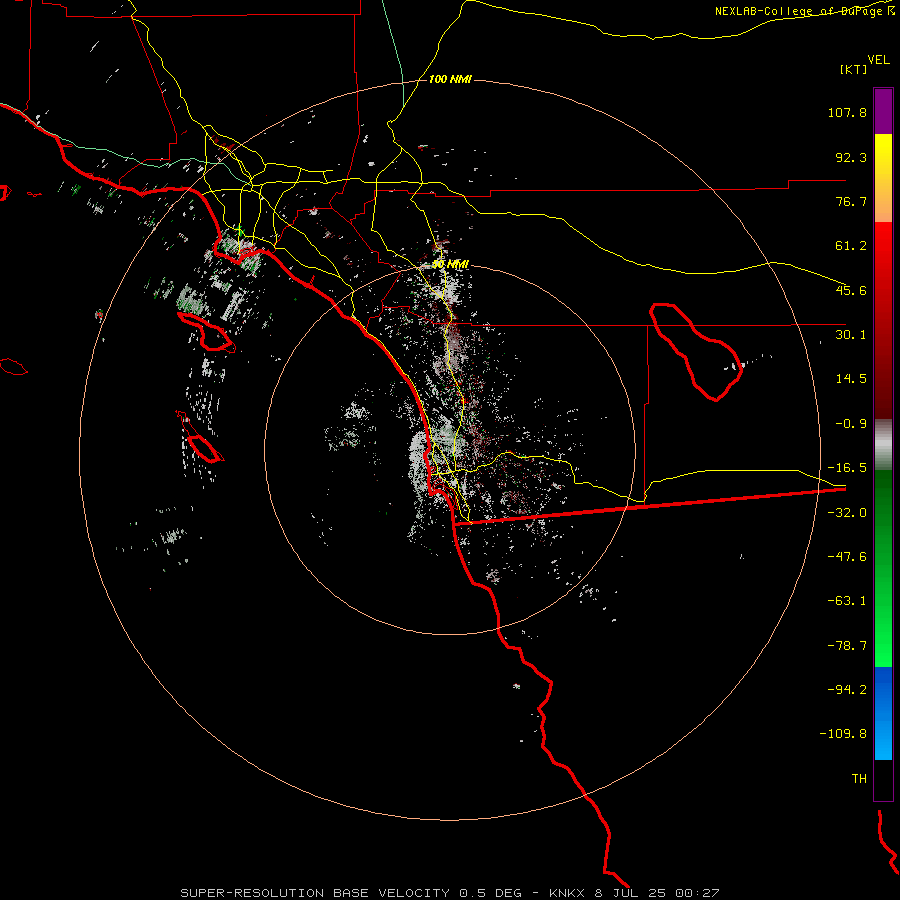Select the -0.9 scale value
The width and height of the screenshot is (900, 900).
pyautogui.click(x=851, y=424)
